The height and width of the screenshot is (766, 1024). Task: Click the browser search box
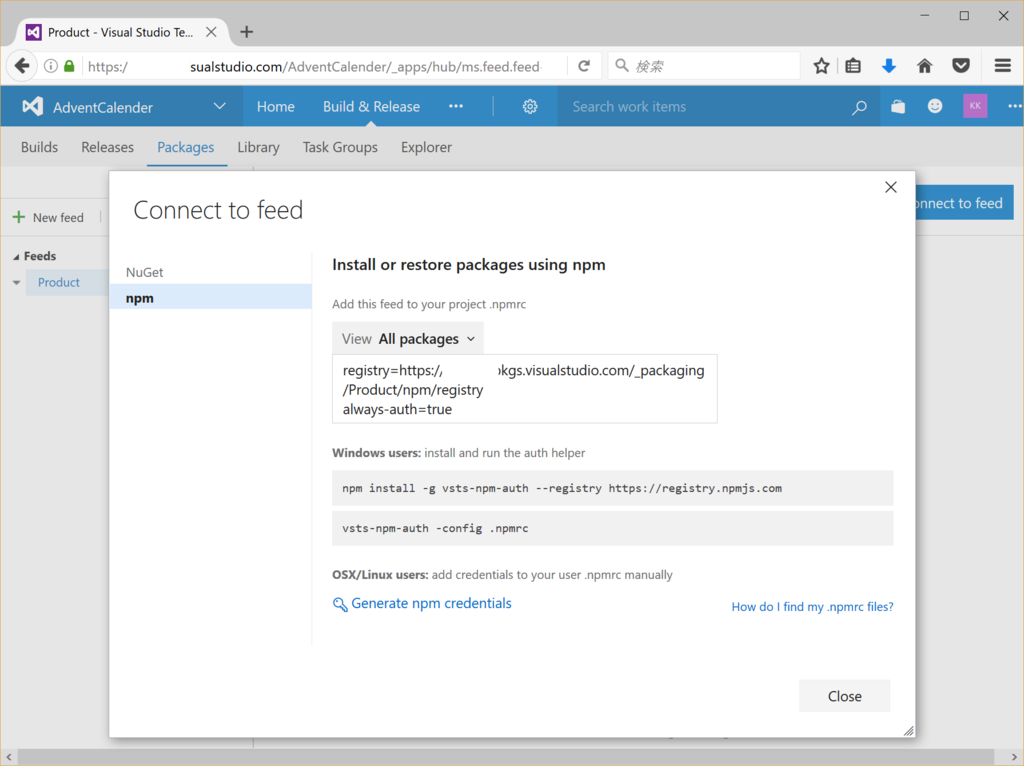[704, 66]
